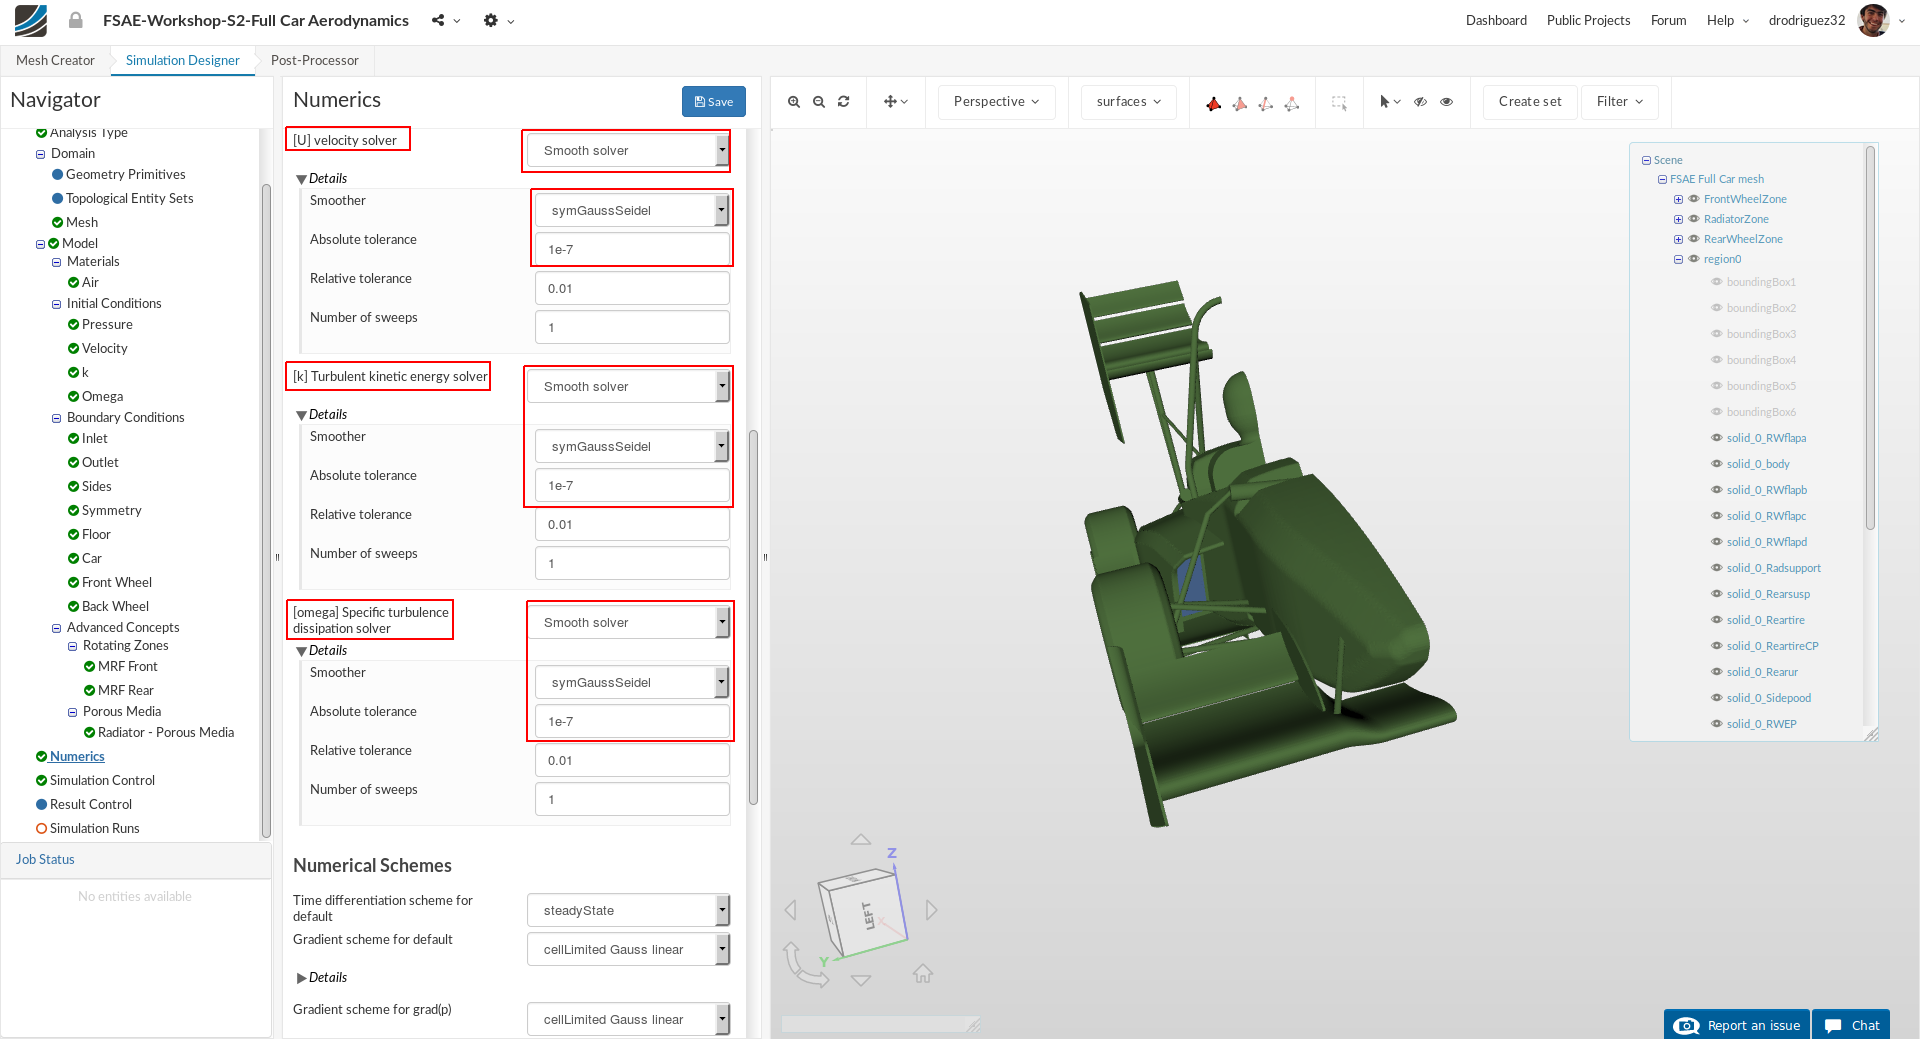Open the Perspective view dropdown
This screenshot has width=1920, height=1039.
click(x=996, y=102)
